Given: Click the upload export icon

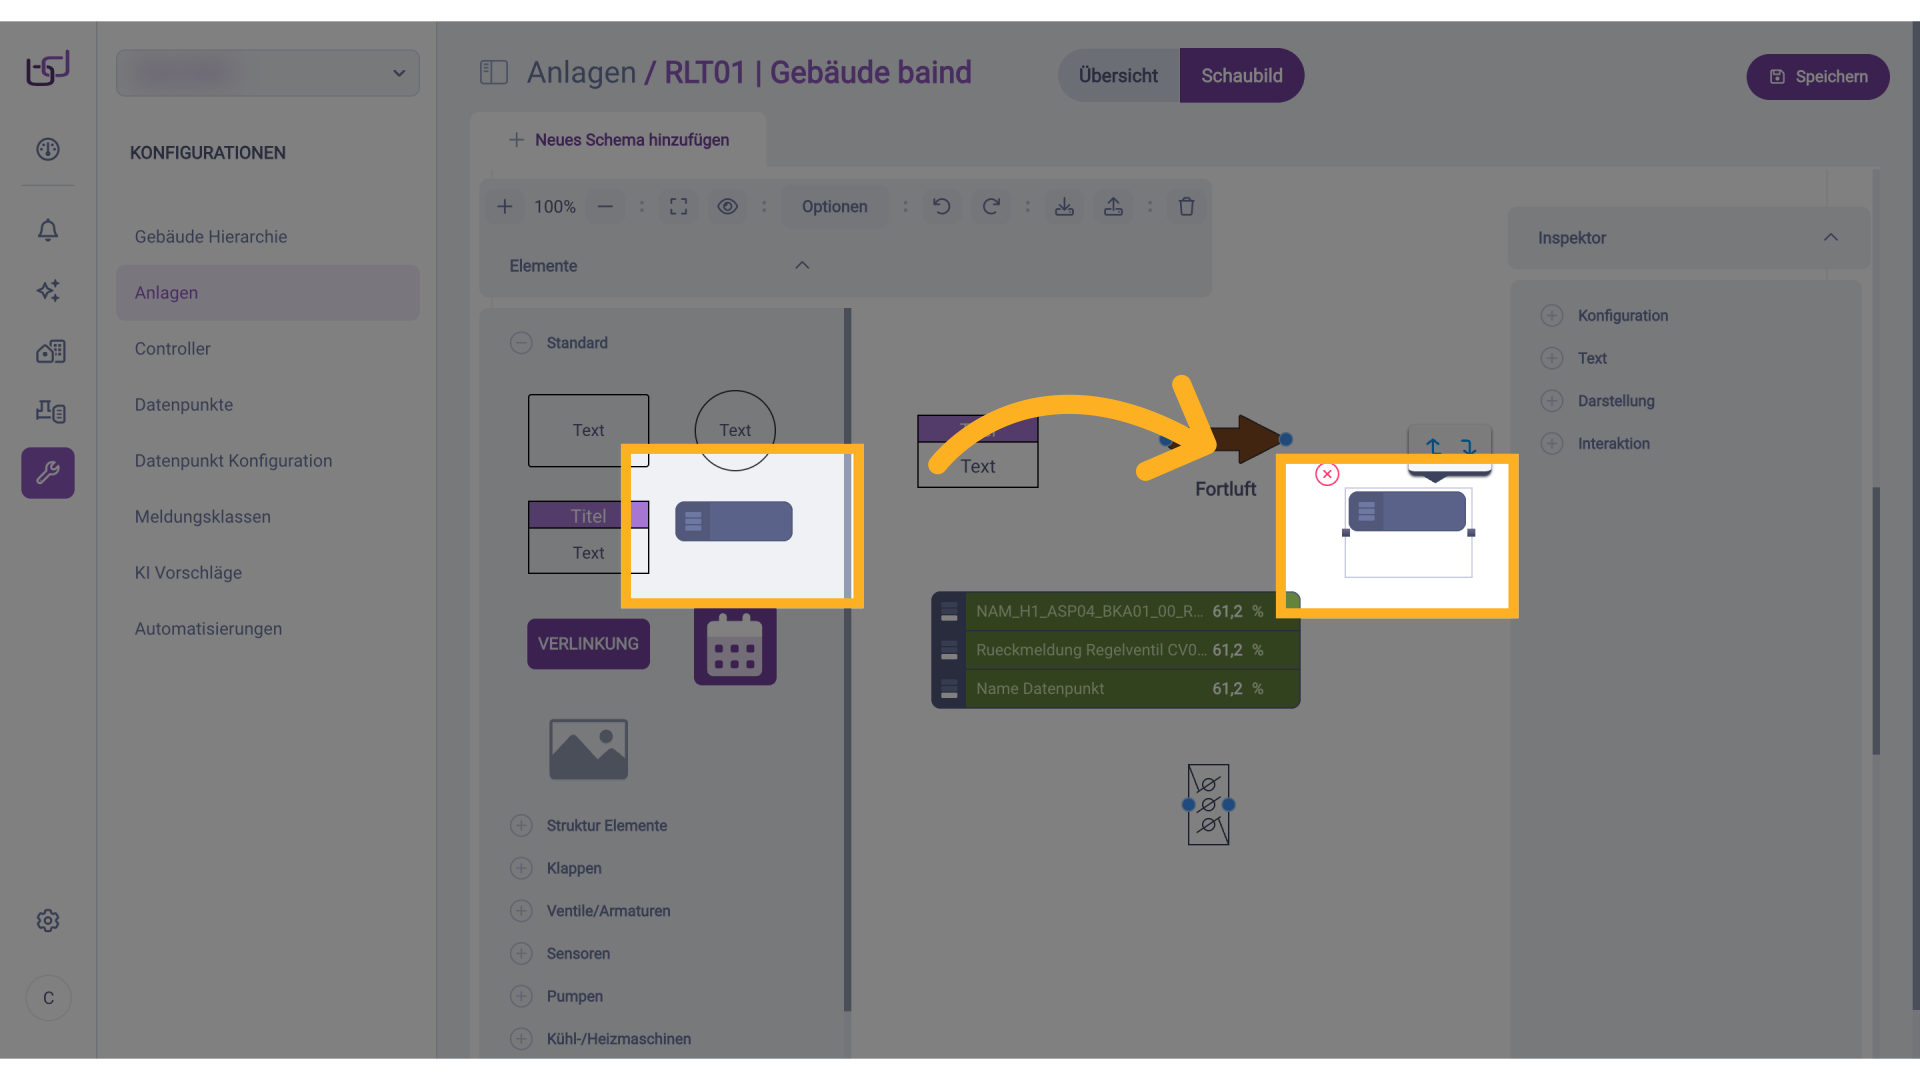Looking at the screenshot, I should pos(1113,207).
